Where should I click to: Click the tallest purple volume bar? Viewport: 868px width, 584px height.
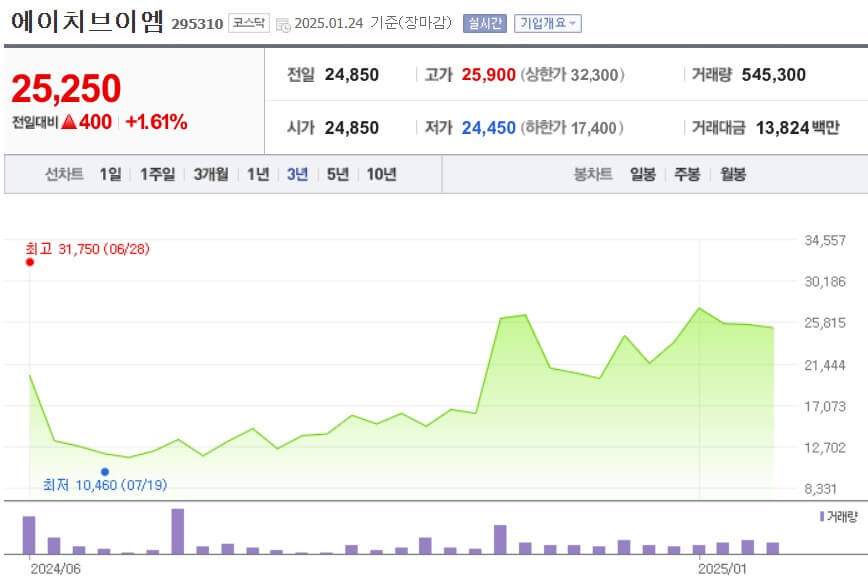point(176,530)
